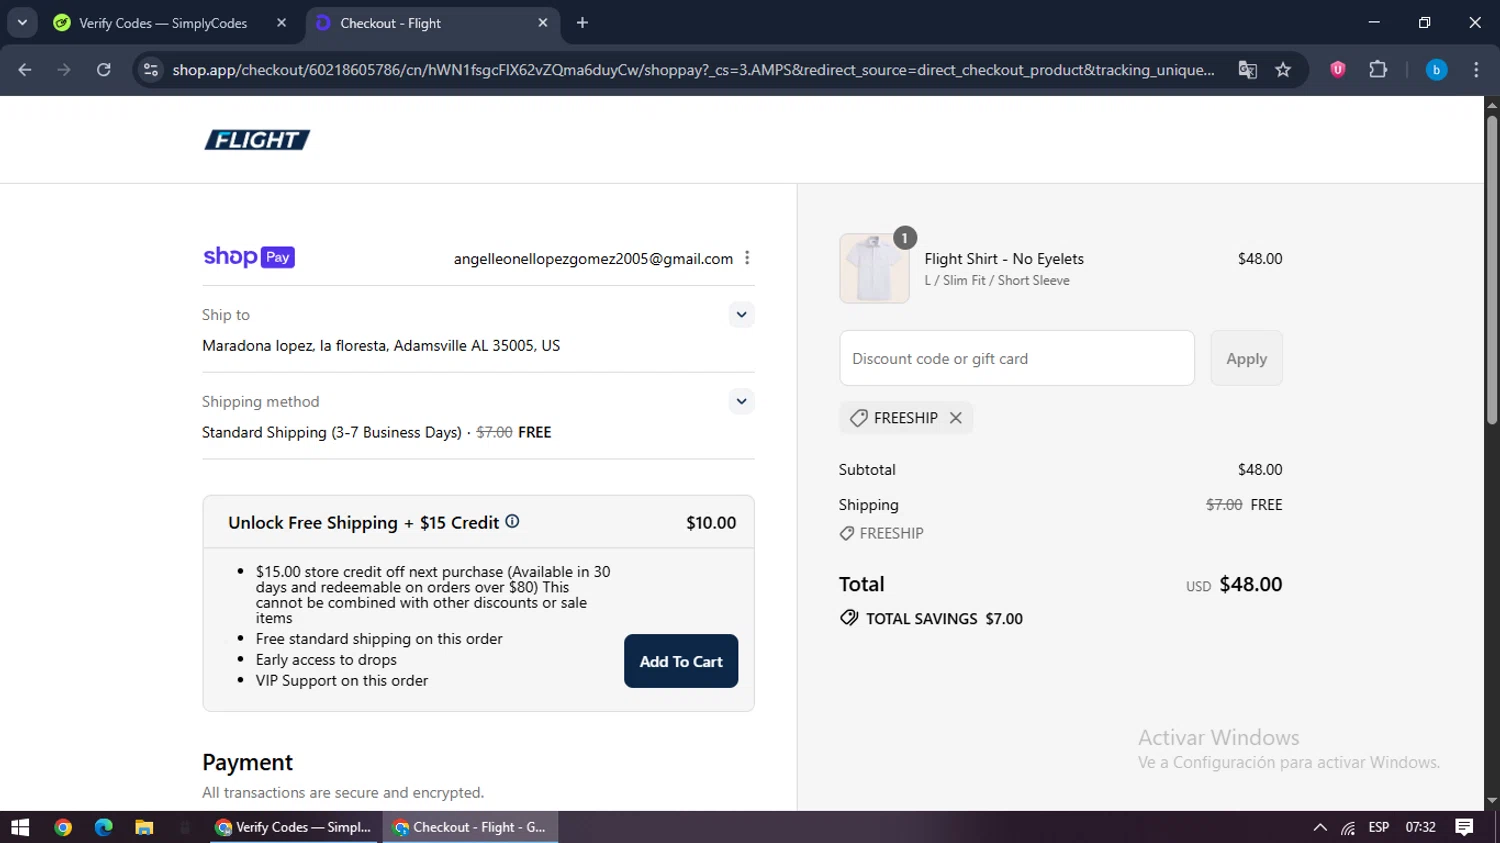Image resolution: width=1500 pixels, height=843 pixels.
Task: Close the Checkout - Flight tab
Action: [543, 23]
